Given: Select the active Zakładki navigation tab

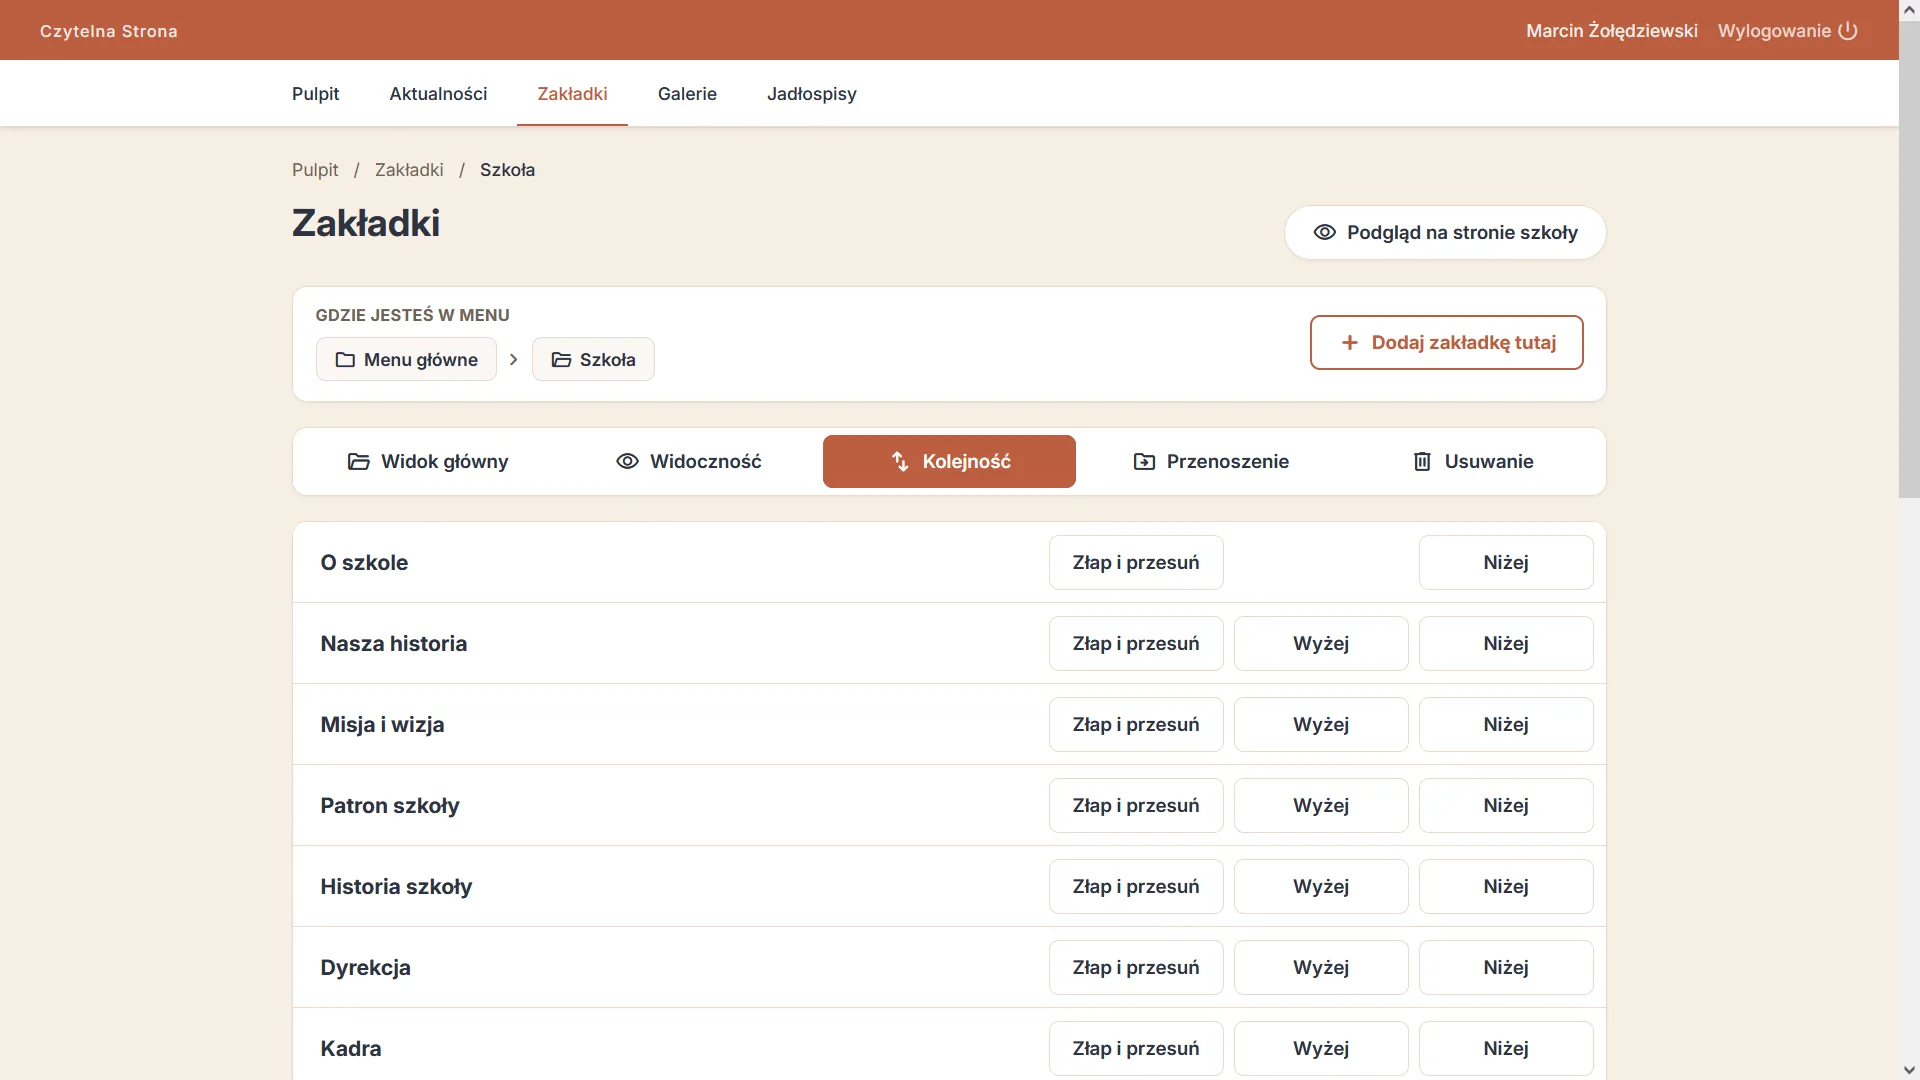Looking at the screenshot, I should 572,93.
